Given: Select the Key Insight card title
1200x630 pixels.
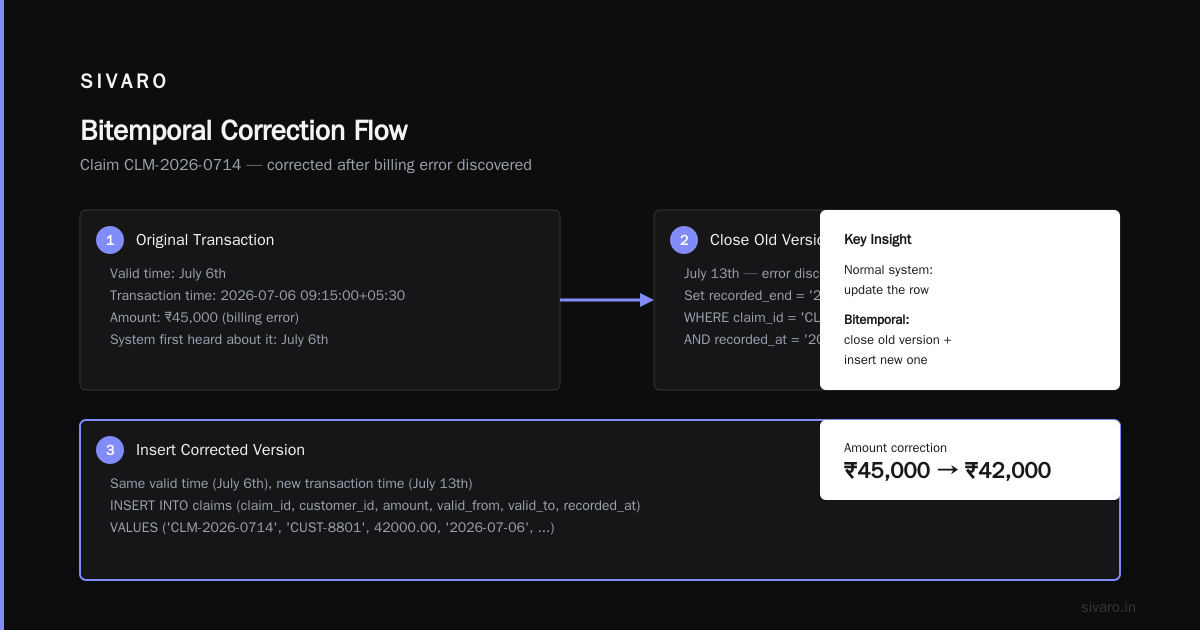Looking at the screenshot, I should pyautogui.click(x=878, y=240).
